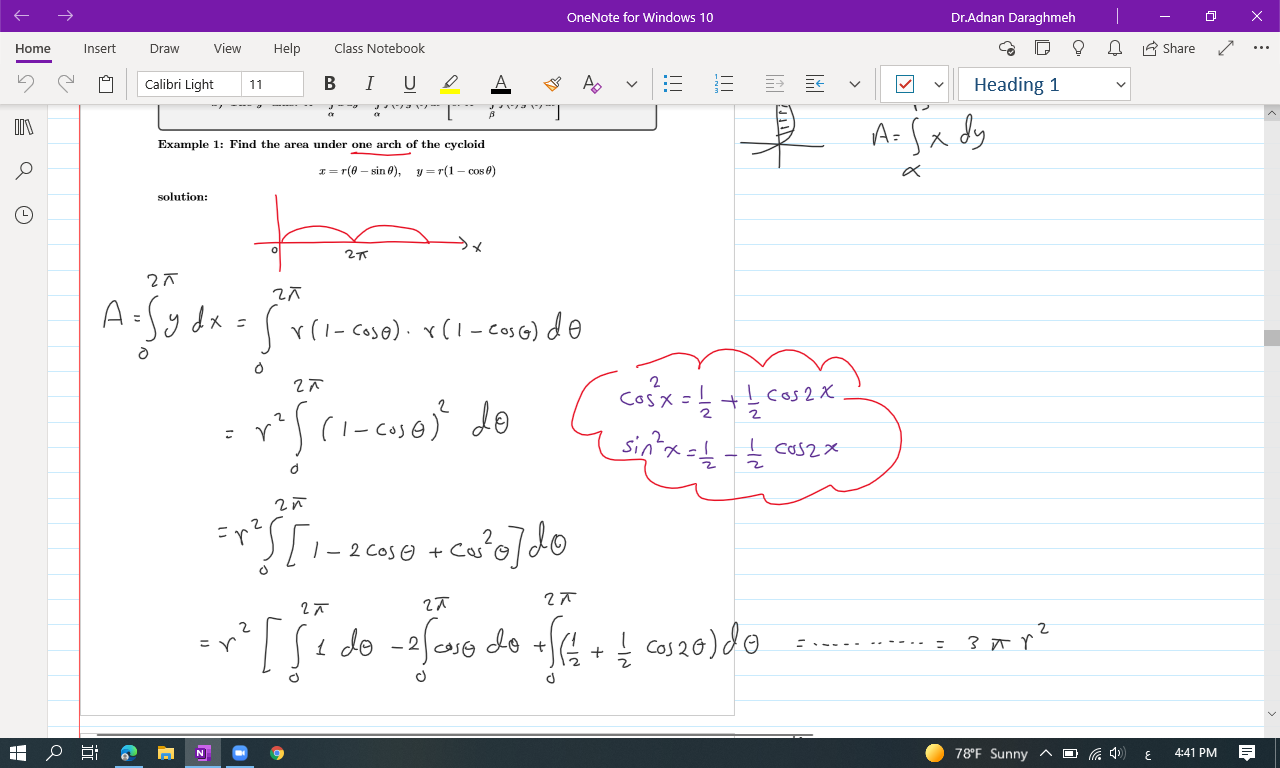The image size is (1280, 768).
Task: Click the Undo arrow icon
Action: 27,84
